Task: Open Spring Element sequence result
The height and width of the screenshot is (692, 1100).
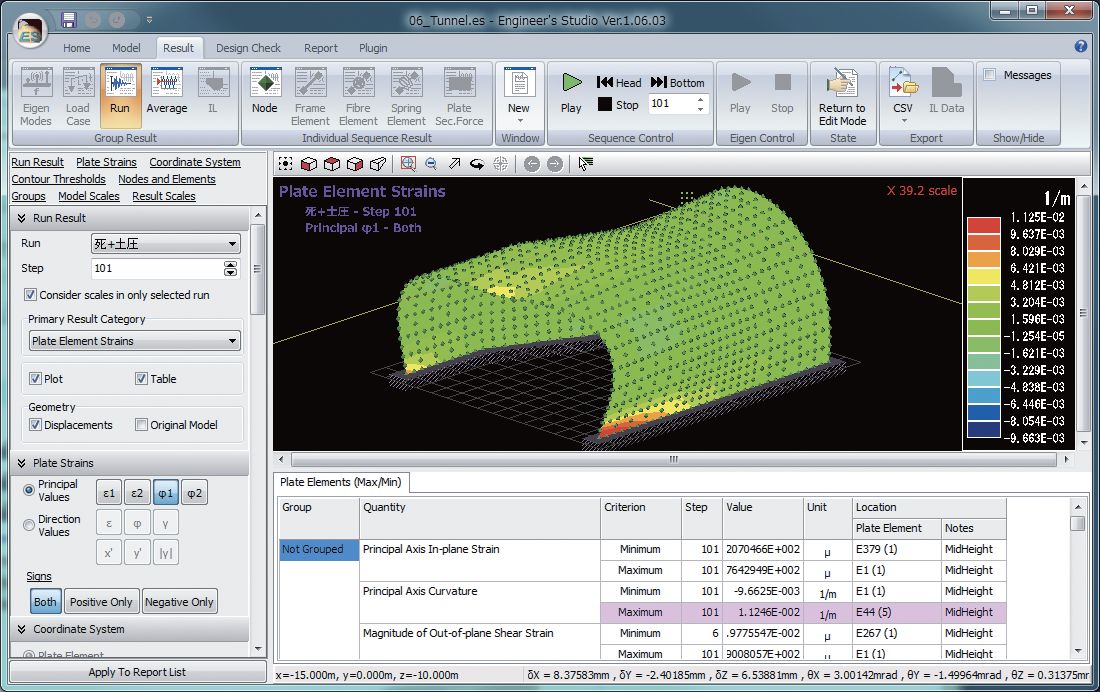Action: click(406, 97)
